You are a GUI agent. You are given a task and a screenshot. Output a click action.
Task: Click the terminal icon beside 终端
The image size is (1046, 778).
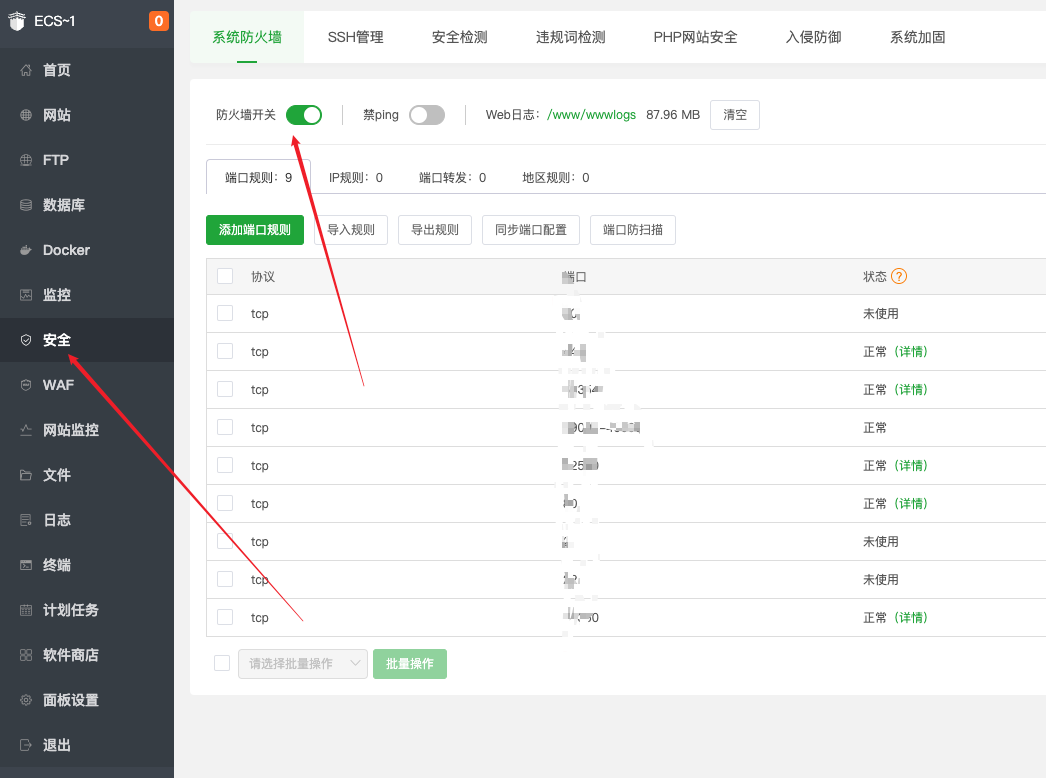tap(26, 565)
